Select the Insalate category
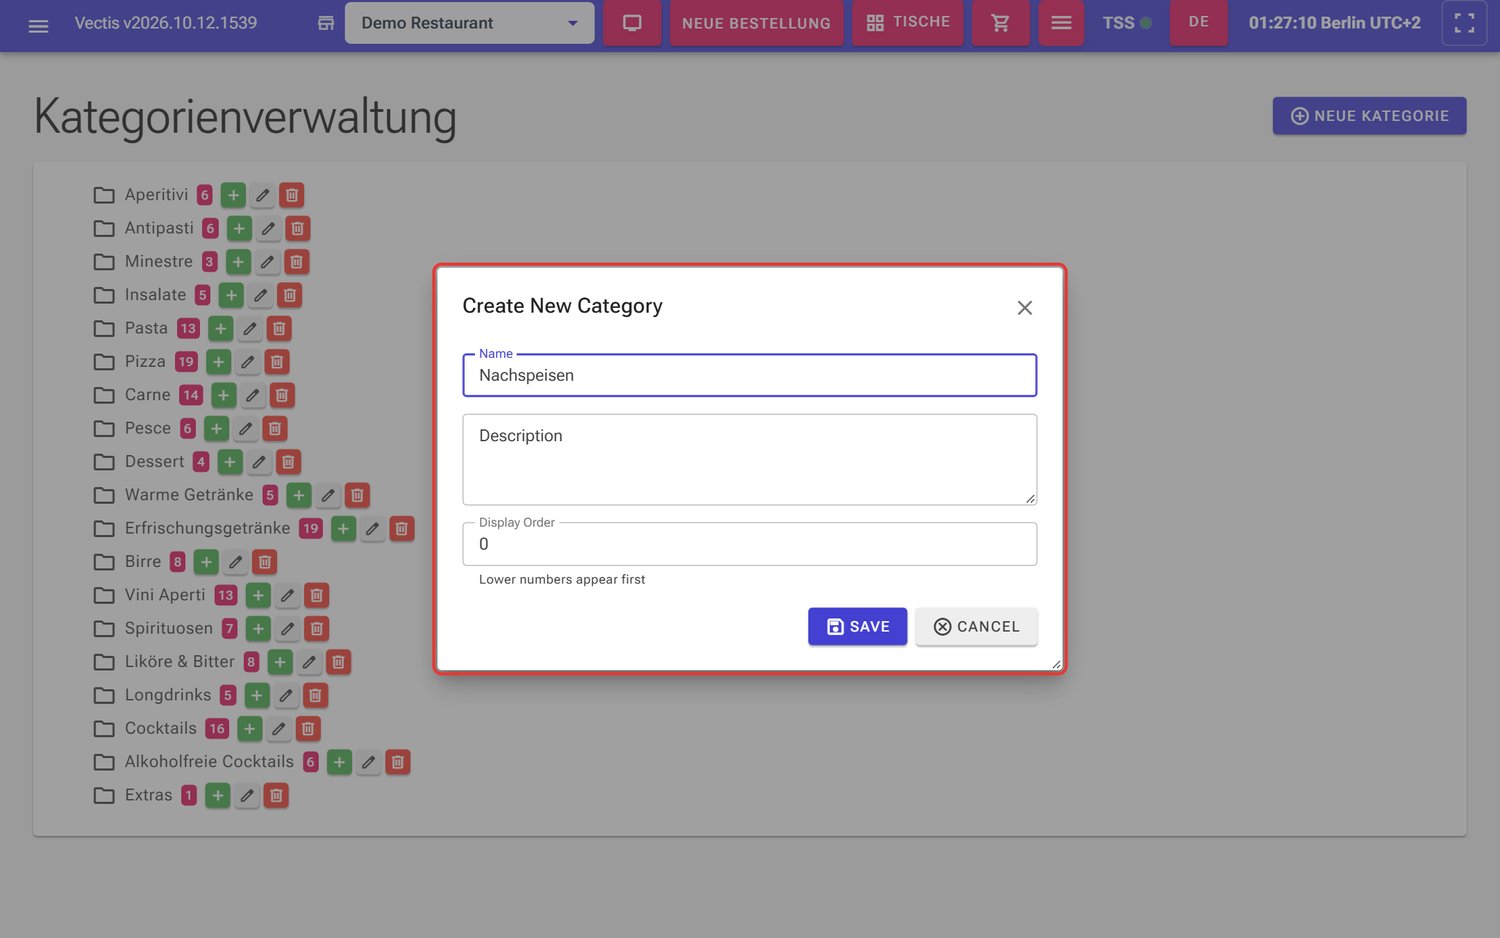1500x938 pixels. point(155,295)
